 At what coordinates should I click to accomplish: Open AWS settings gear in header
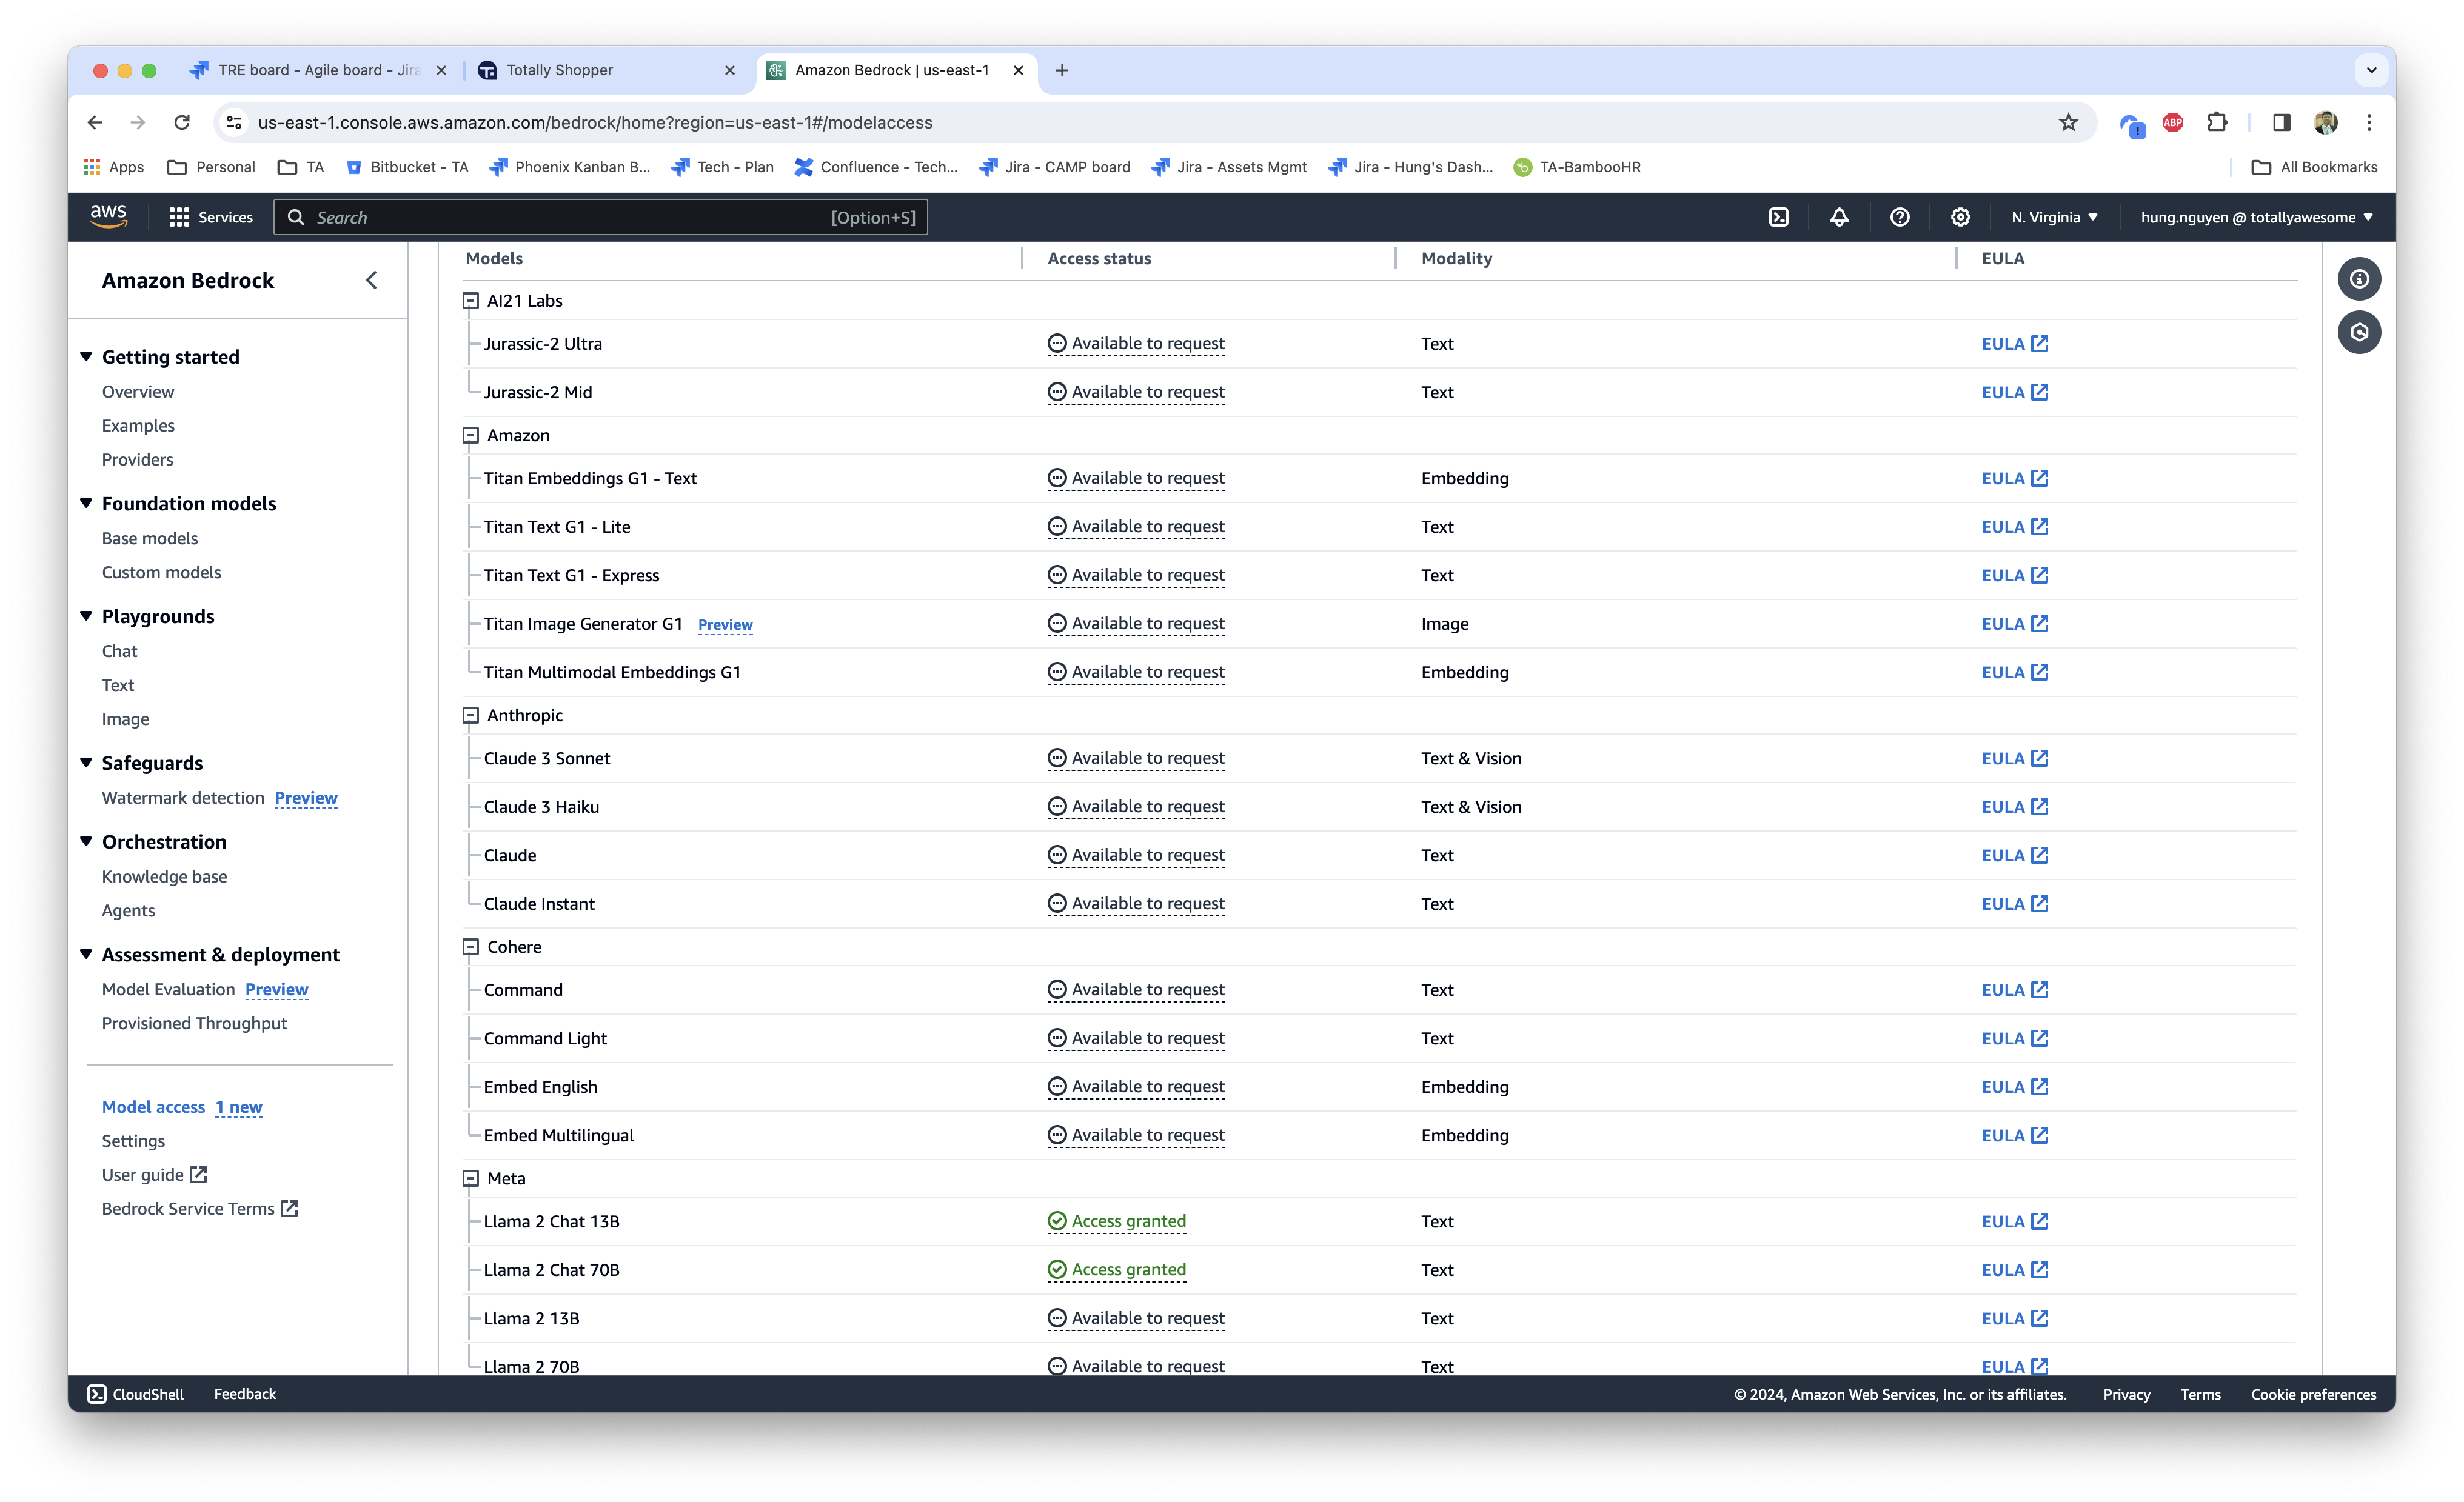click(1960, 217)
